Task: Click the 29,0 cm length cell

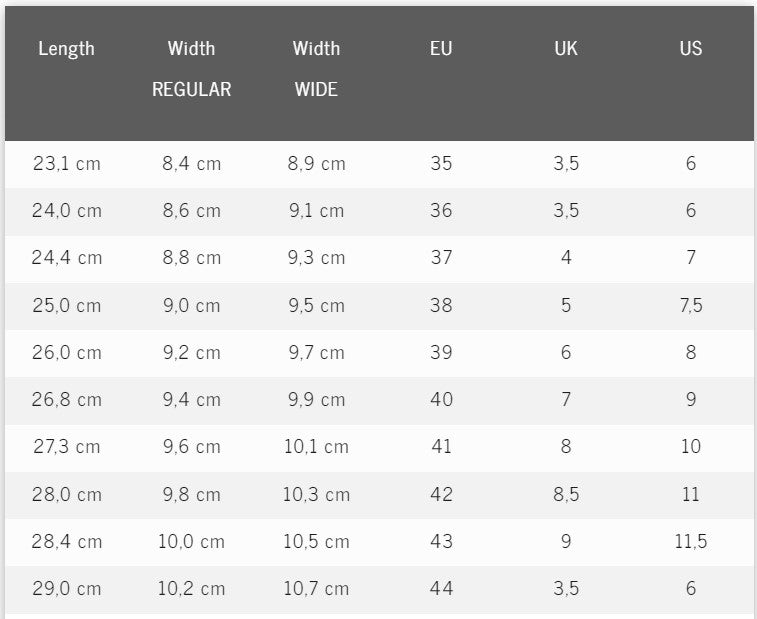Action: click(67, 589)
